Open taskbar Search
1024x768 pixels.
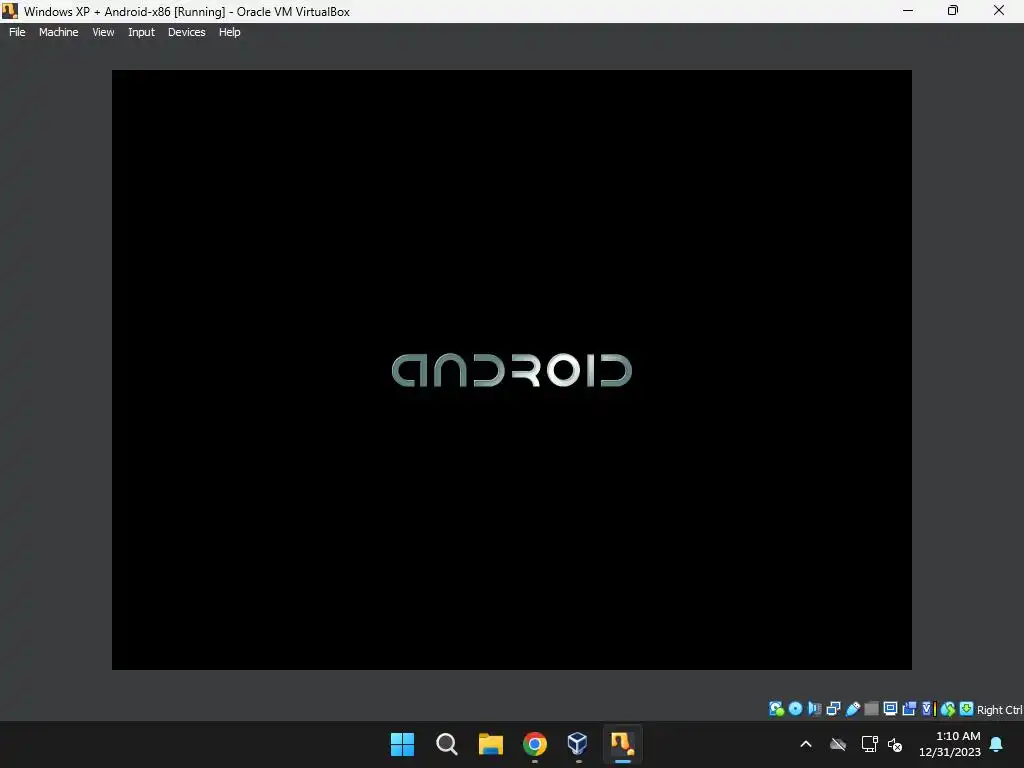[x=447, y=744]
